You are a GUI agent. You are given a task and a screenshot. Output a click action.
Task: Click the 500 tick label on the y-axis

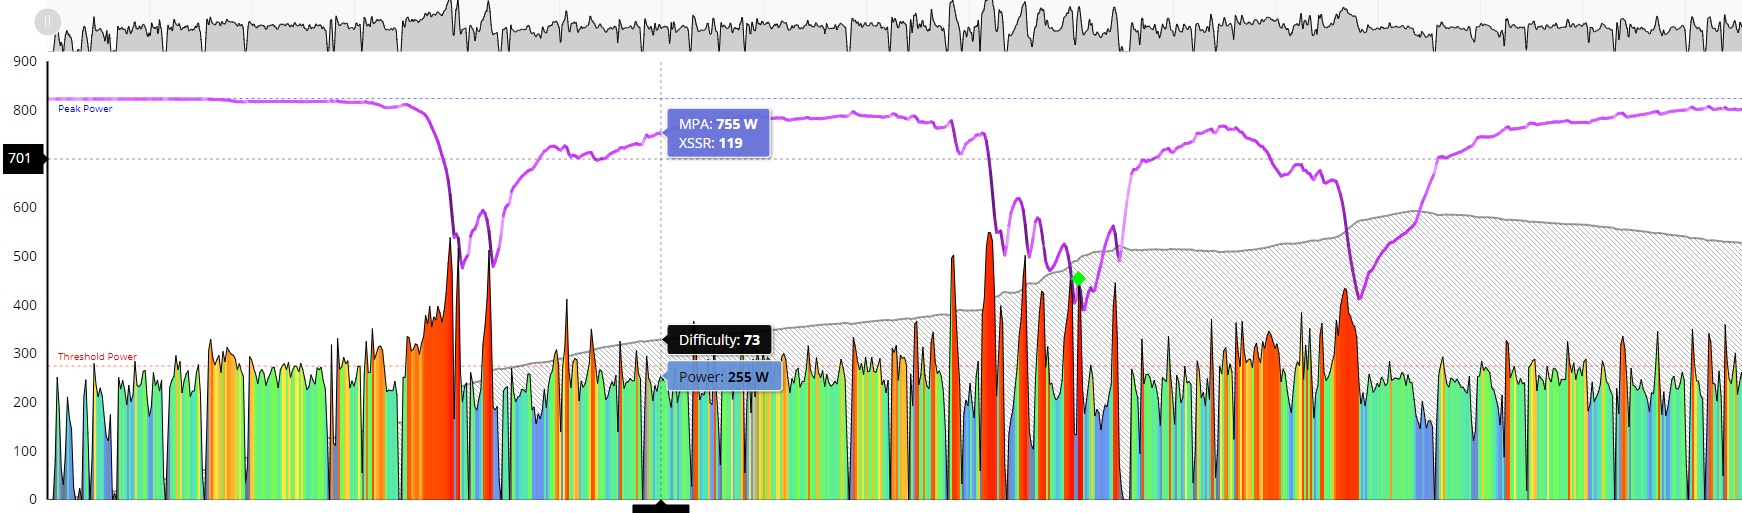25,256
